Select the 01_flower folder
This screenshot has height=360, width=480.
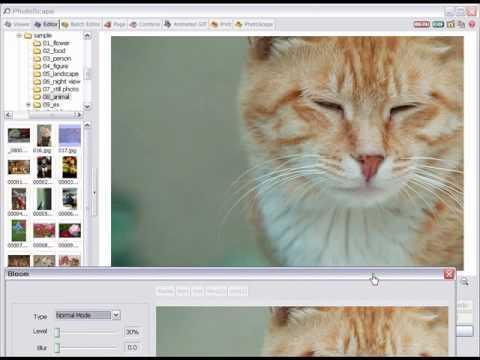pyautogui.click(x=56, y=43)
